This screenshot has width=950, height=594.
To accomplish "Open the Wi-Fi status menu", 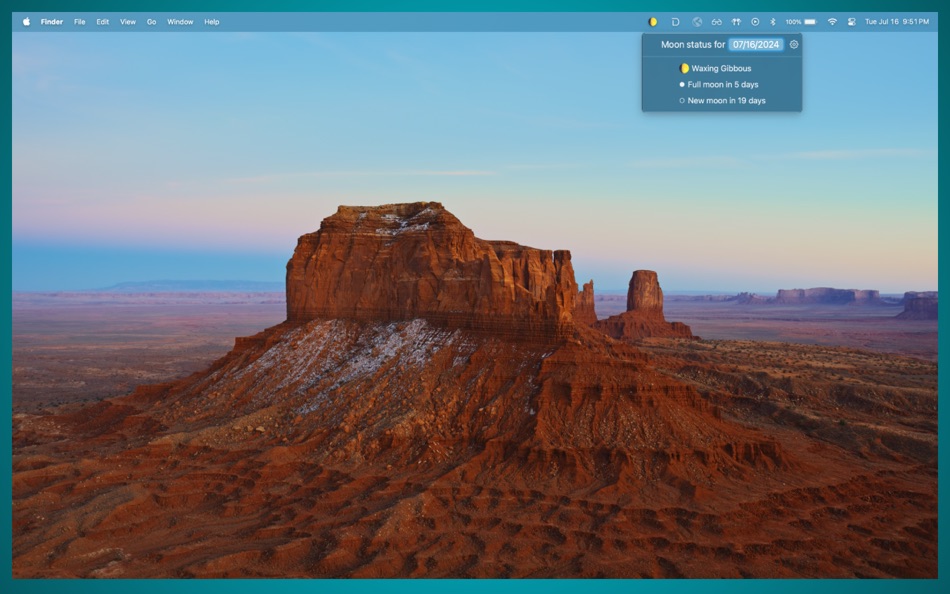I will pyautogui.click(x=832, y=22).
